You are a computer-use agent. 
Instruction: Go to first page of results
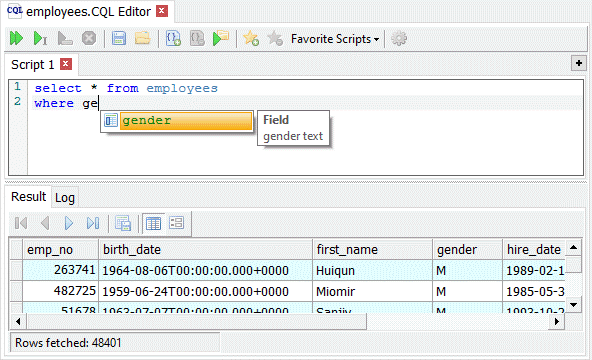tap(21, 223)
